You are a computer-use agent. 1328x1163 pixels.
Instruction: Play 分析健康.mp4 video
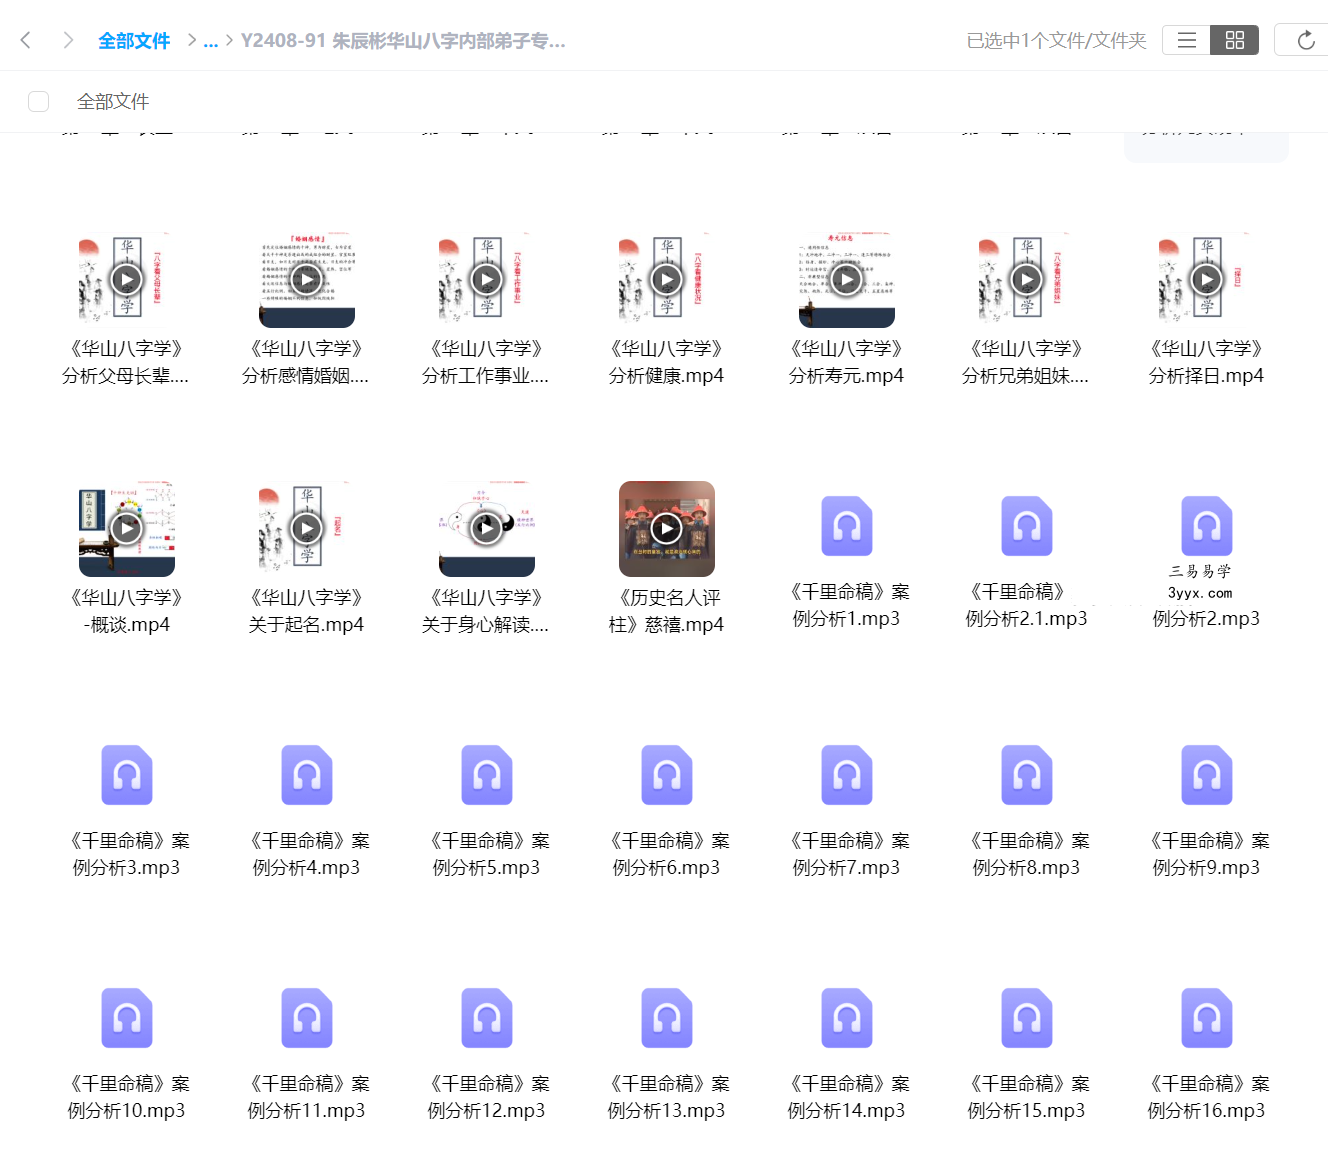pyautogui.click(x=667, y=280)
